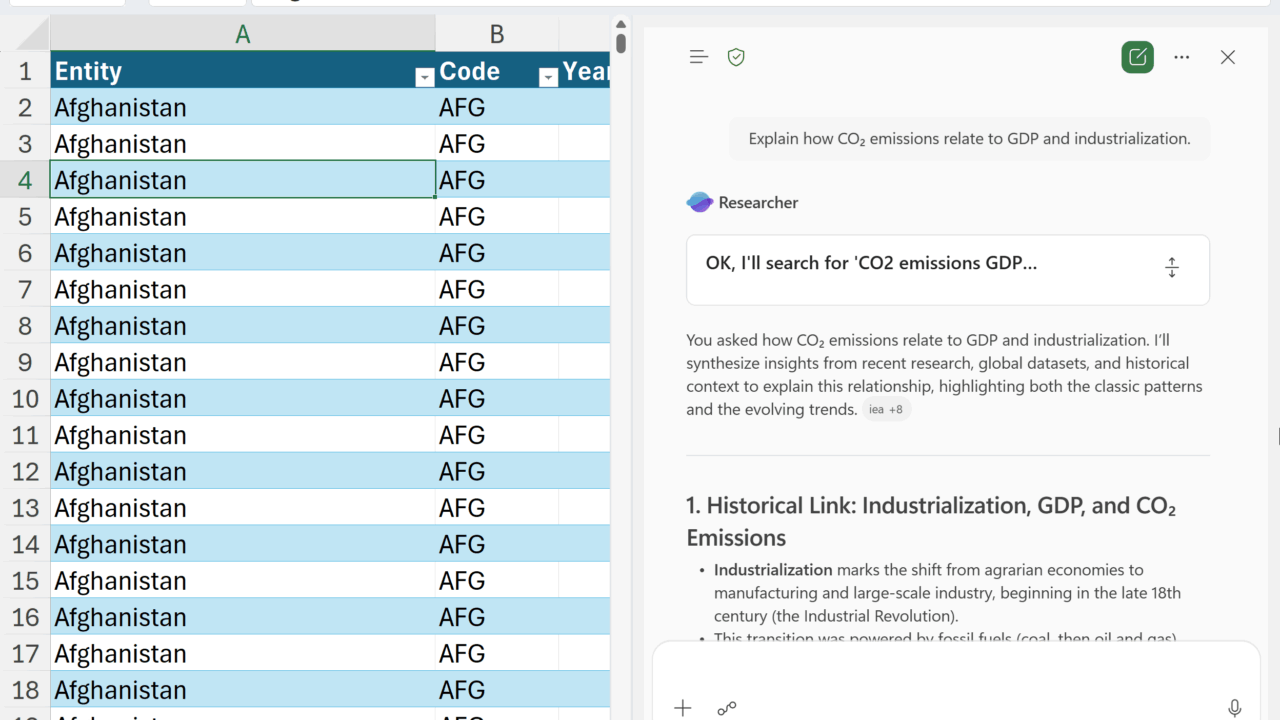Click the green shield protection icon
The image size is (1280, 720).
point(736,57)
